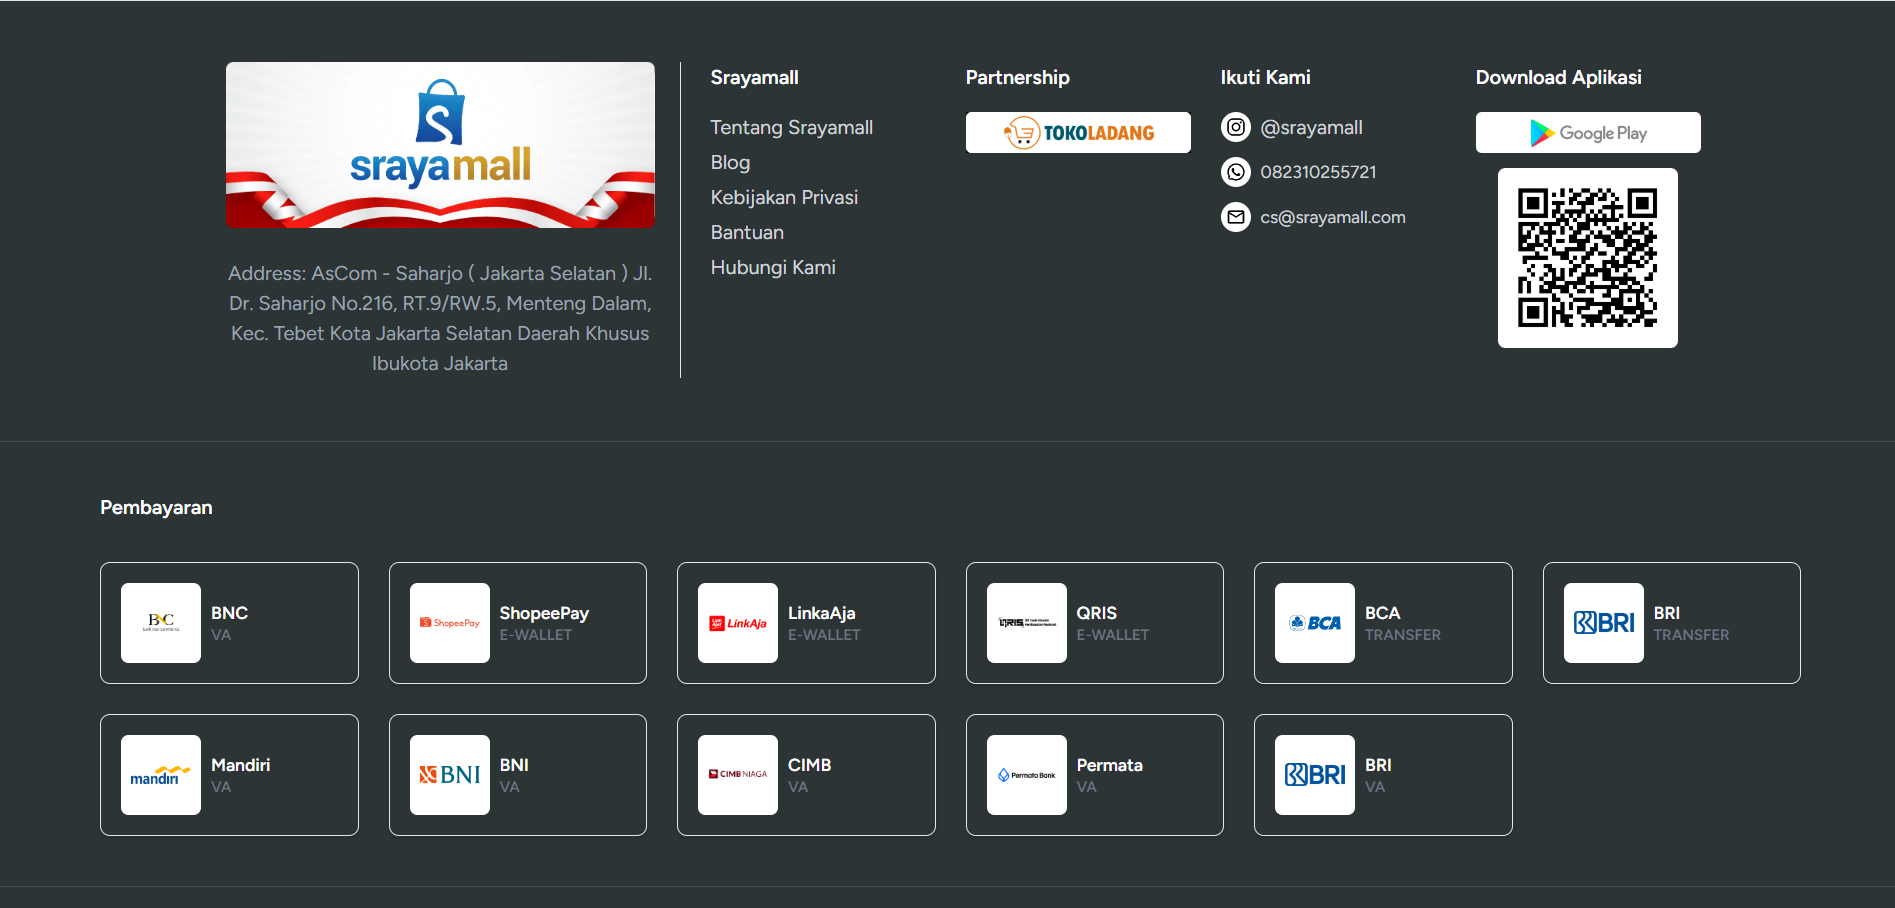
Task: Click the BNC bank logo icon
Action: click(x=161, y=623)
